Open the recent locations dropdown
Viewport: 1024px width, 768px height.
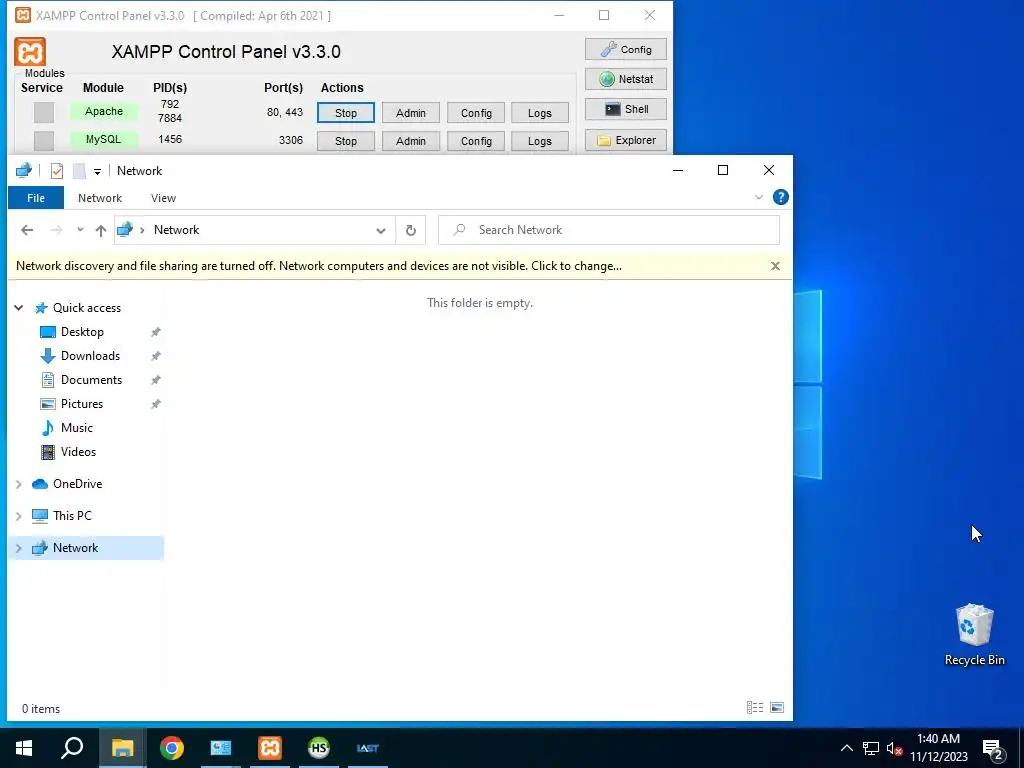[x=80, y=230]
